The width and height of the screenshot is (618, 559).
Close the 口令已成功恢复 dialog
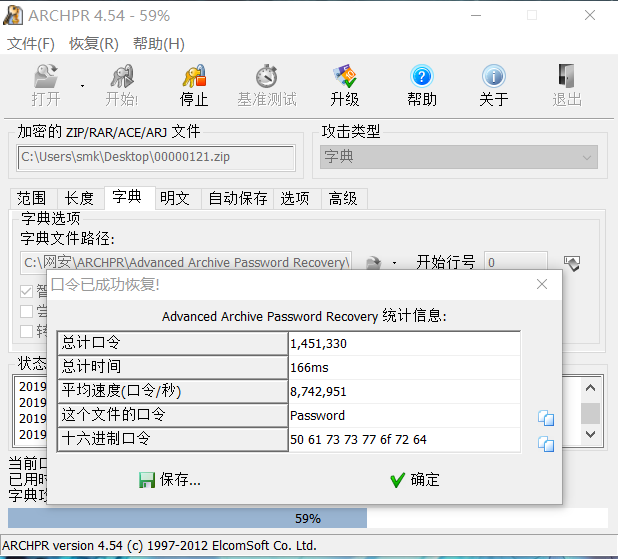pos(542,284)
